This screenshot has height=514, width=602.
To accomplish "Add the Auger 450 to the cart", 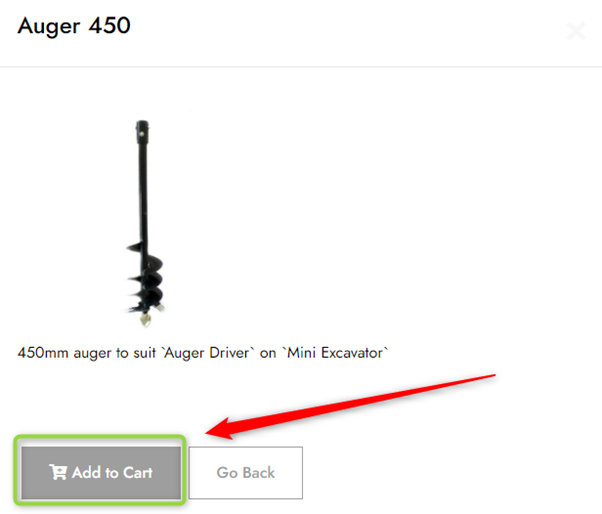I will (x=101, y=473).
